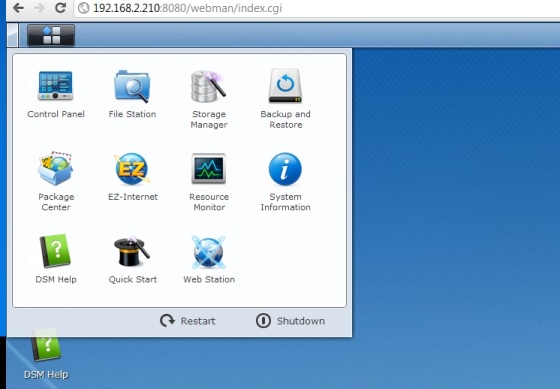Open System Information
The width and height of the screenshot is (560, 389).
point(285,182)
